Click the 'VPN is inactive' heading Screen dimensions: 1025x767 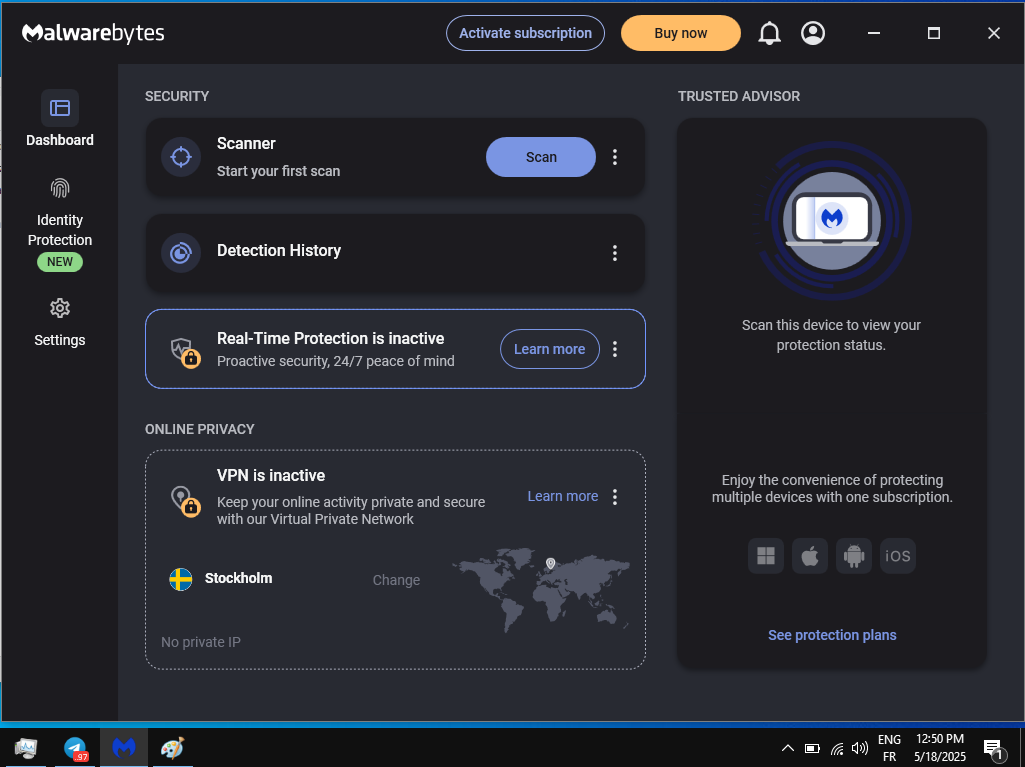click(271, 475)
